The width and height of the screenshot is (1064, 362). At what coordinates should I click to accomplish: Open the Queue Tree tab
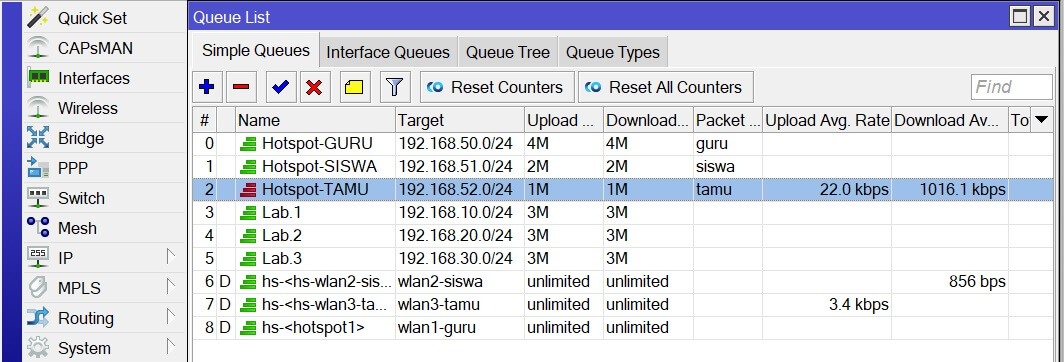(x=508, y=52)
